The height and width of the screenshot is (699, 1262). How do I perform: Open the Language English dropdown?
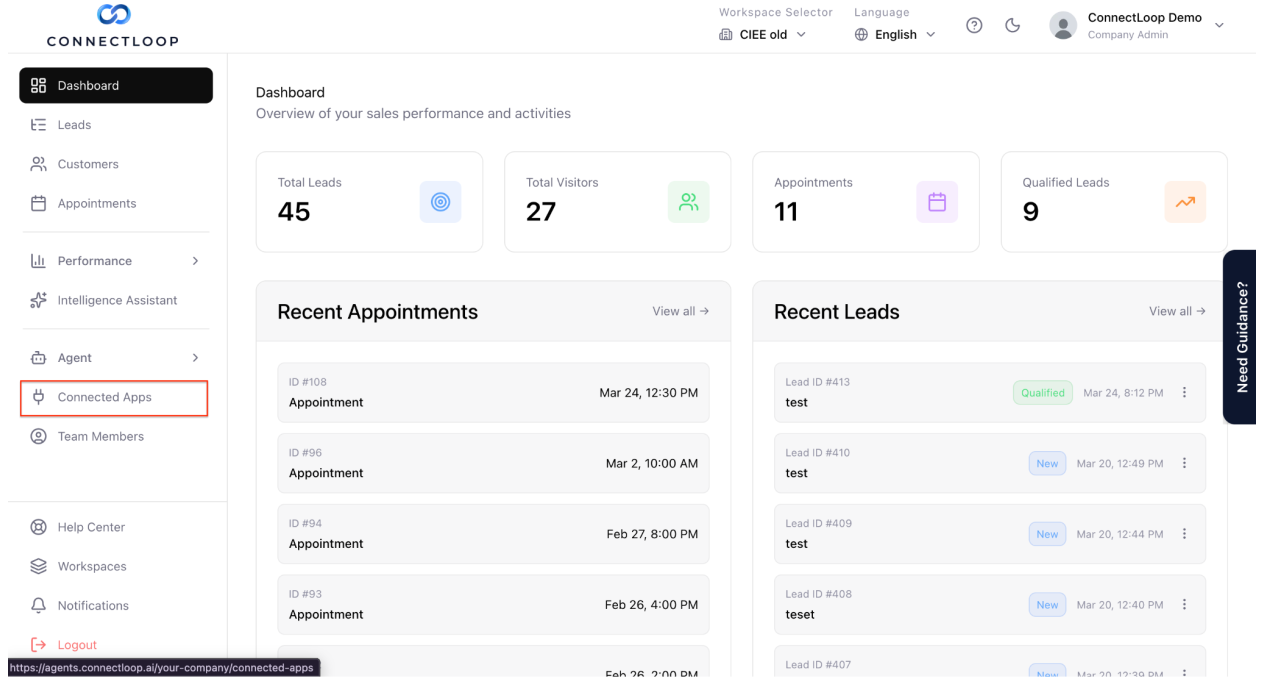click(895, 34)
